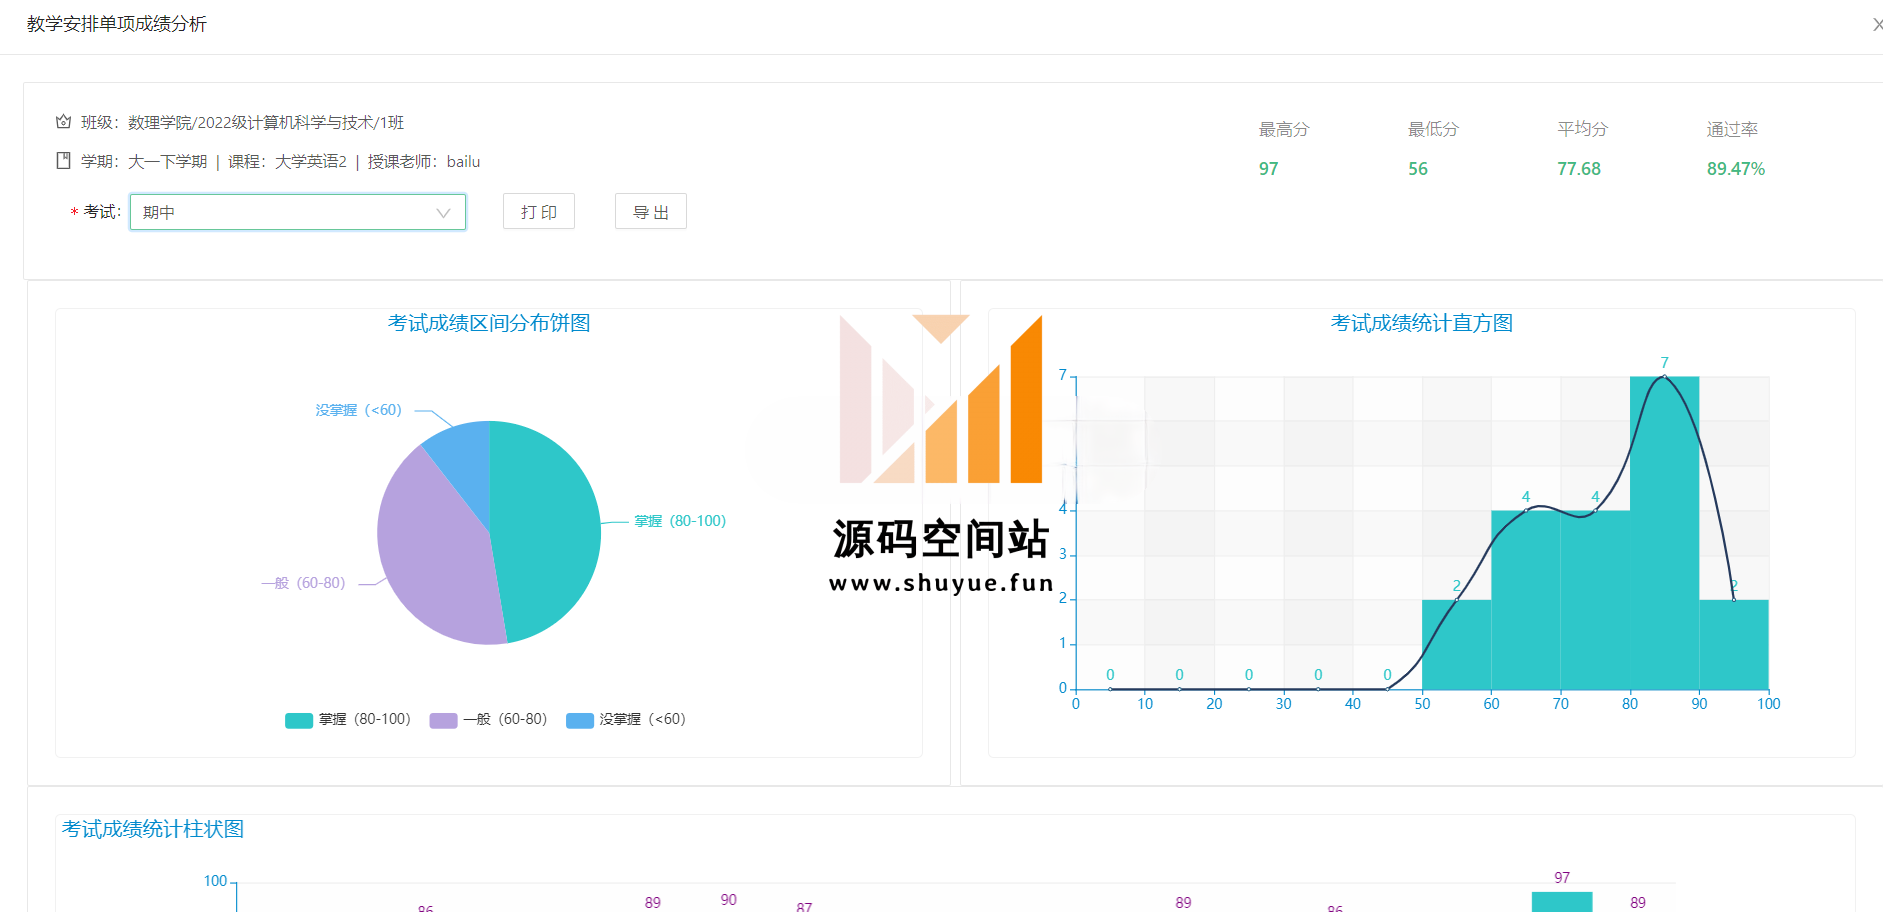The image size is (1883, 912).
Task: Open the 考试 dropdown showing 期中
Action: (297, 212)
